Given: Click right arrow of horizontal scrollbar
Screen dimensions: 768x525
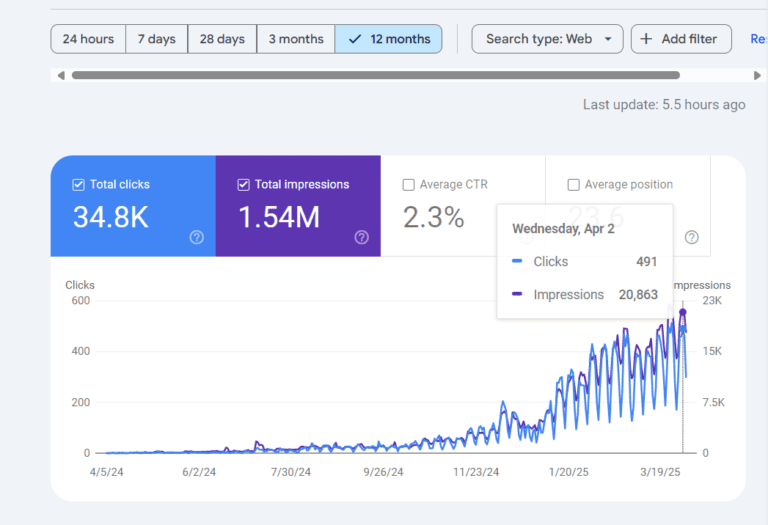Looking at the screenshot, I should 757,75.
